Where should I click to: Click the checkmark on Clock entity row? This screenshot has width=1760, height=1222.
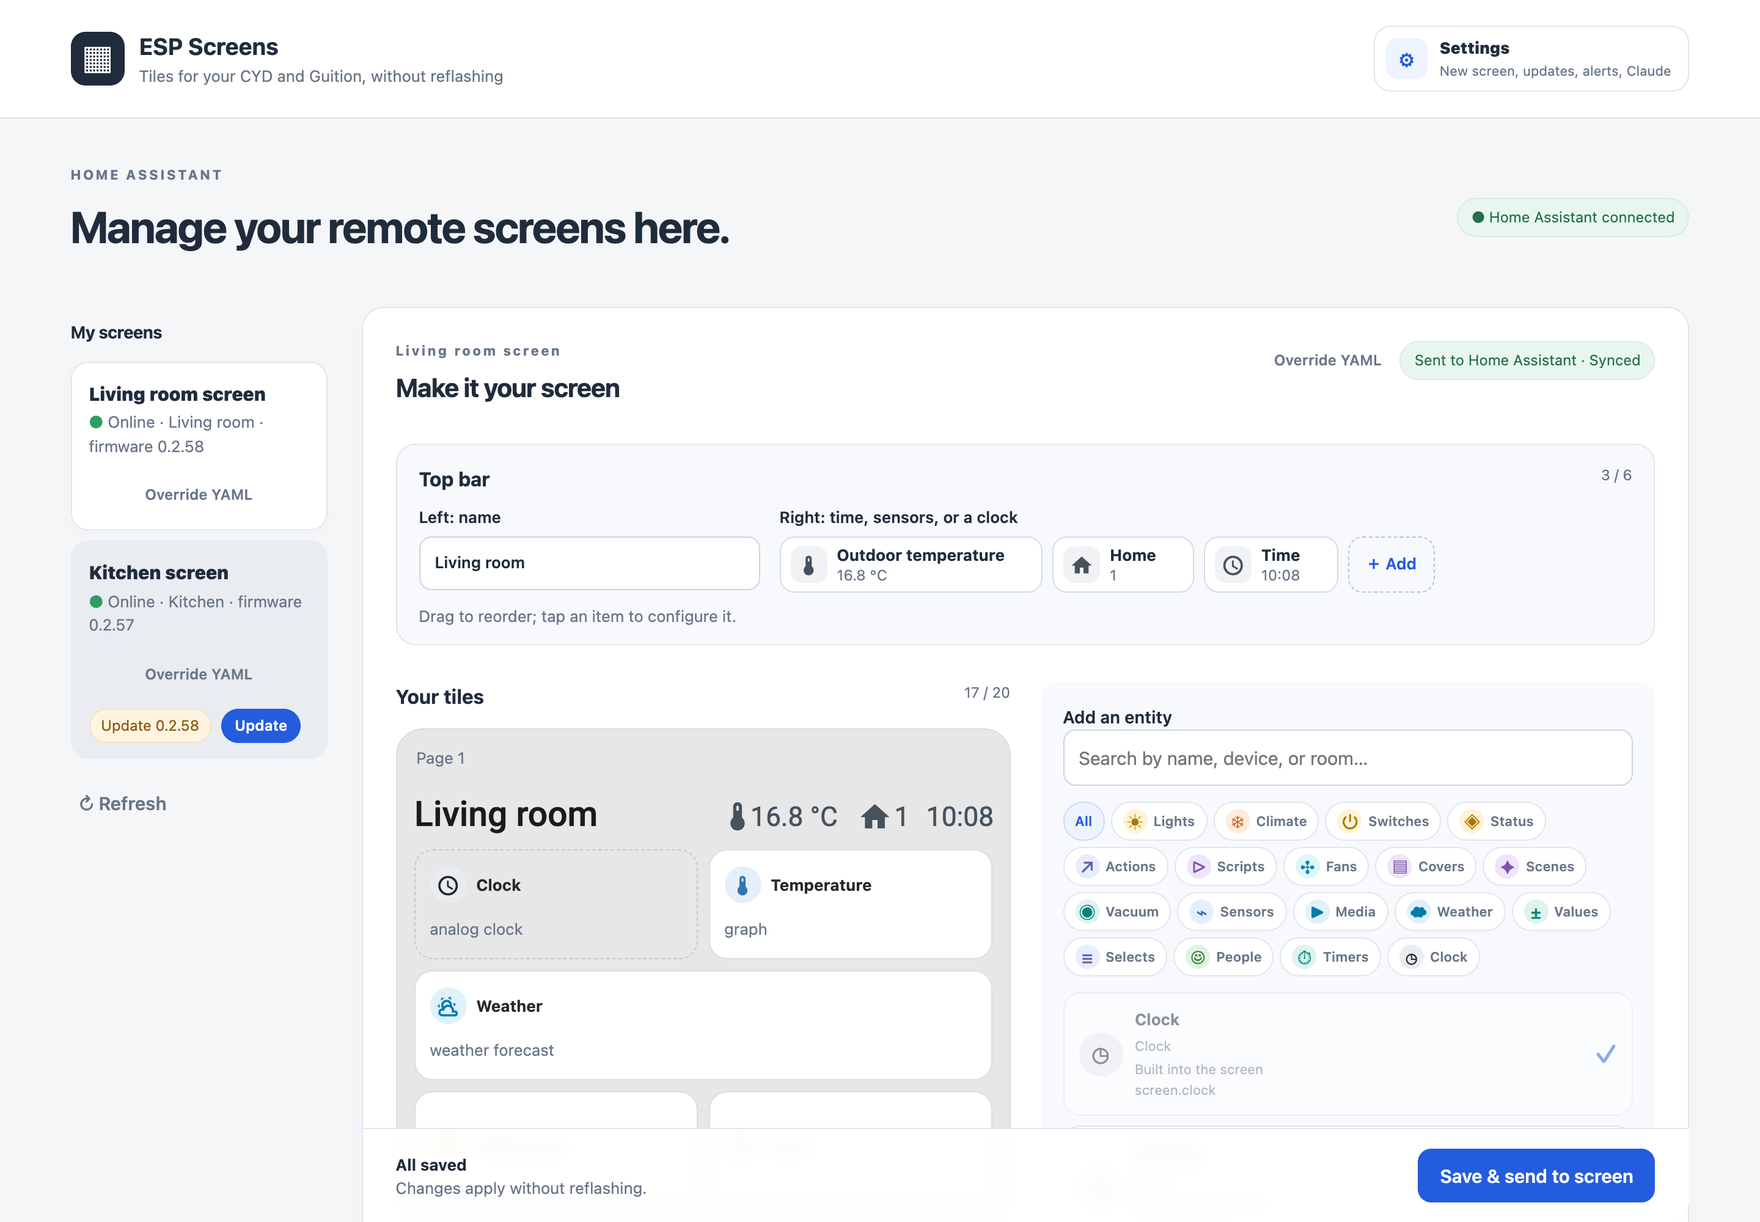1605,1054
